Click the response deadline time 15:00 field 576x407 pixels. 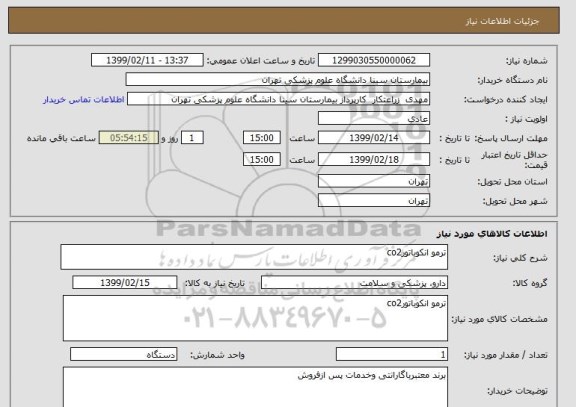coord(262,138)
